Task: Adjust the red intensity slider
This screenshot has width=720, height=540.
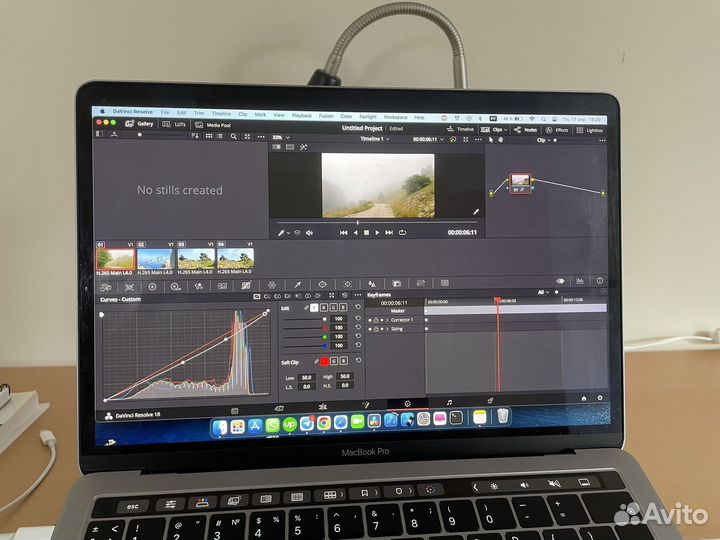Action: click(305, 328)
